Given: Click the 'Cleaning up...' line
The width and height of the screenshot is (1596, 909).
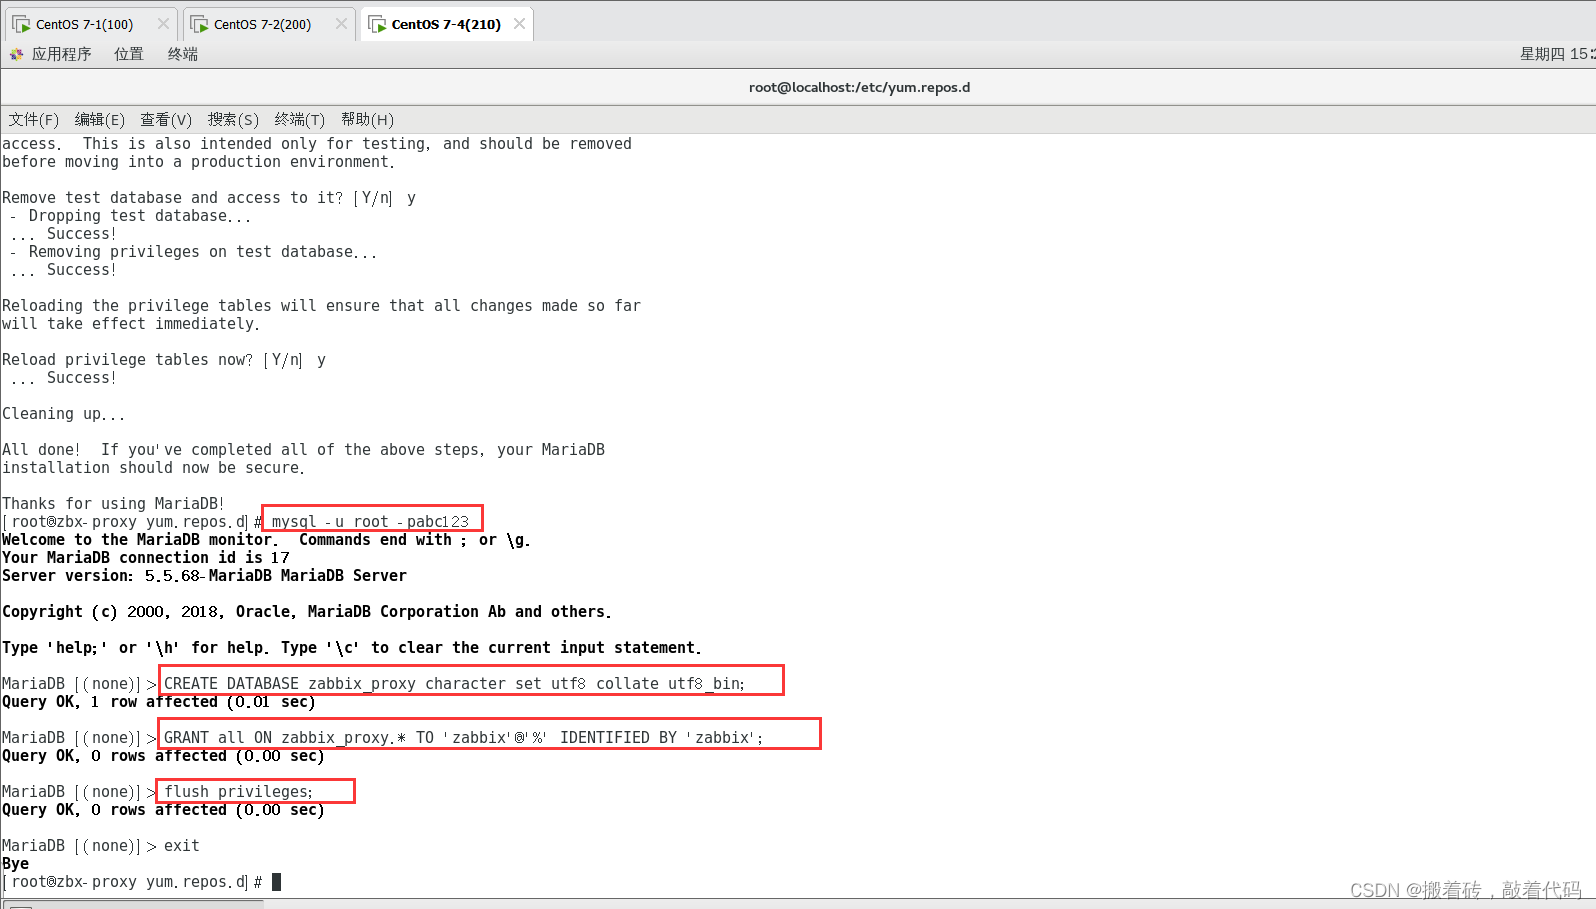Looking at the screenshot, I should coord(63,414).
